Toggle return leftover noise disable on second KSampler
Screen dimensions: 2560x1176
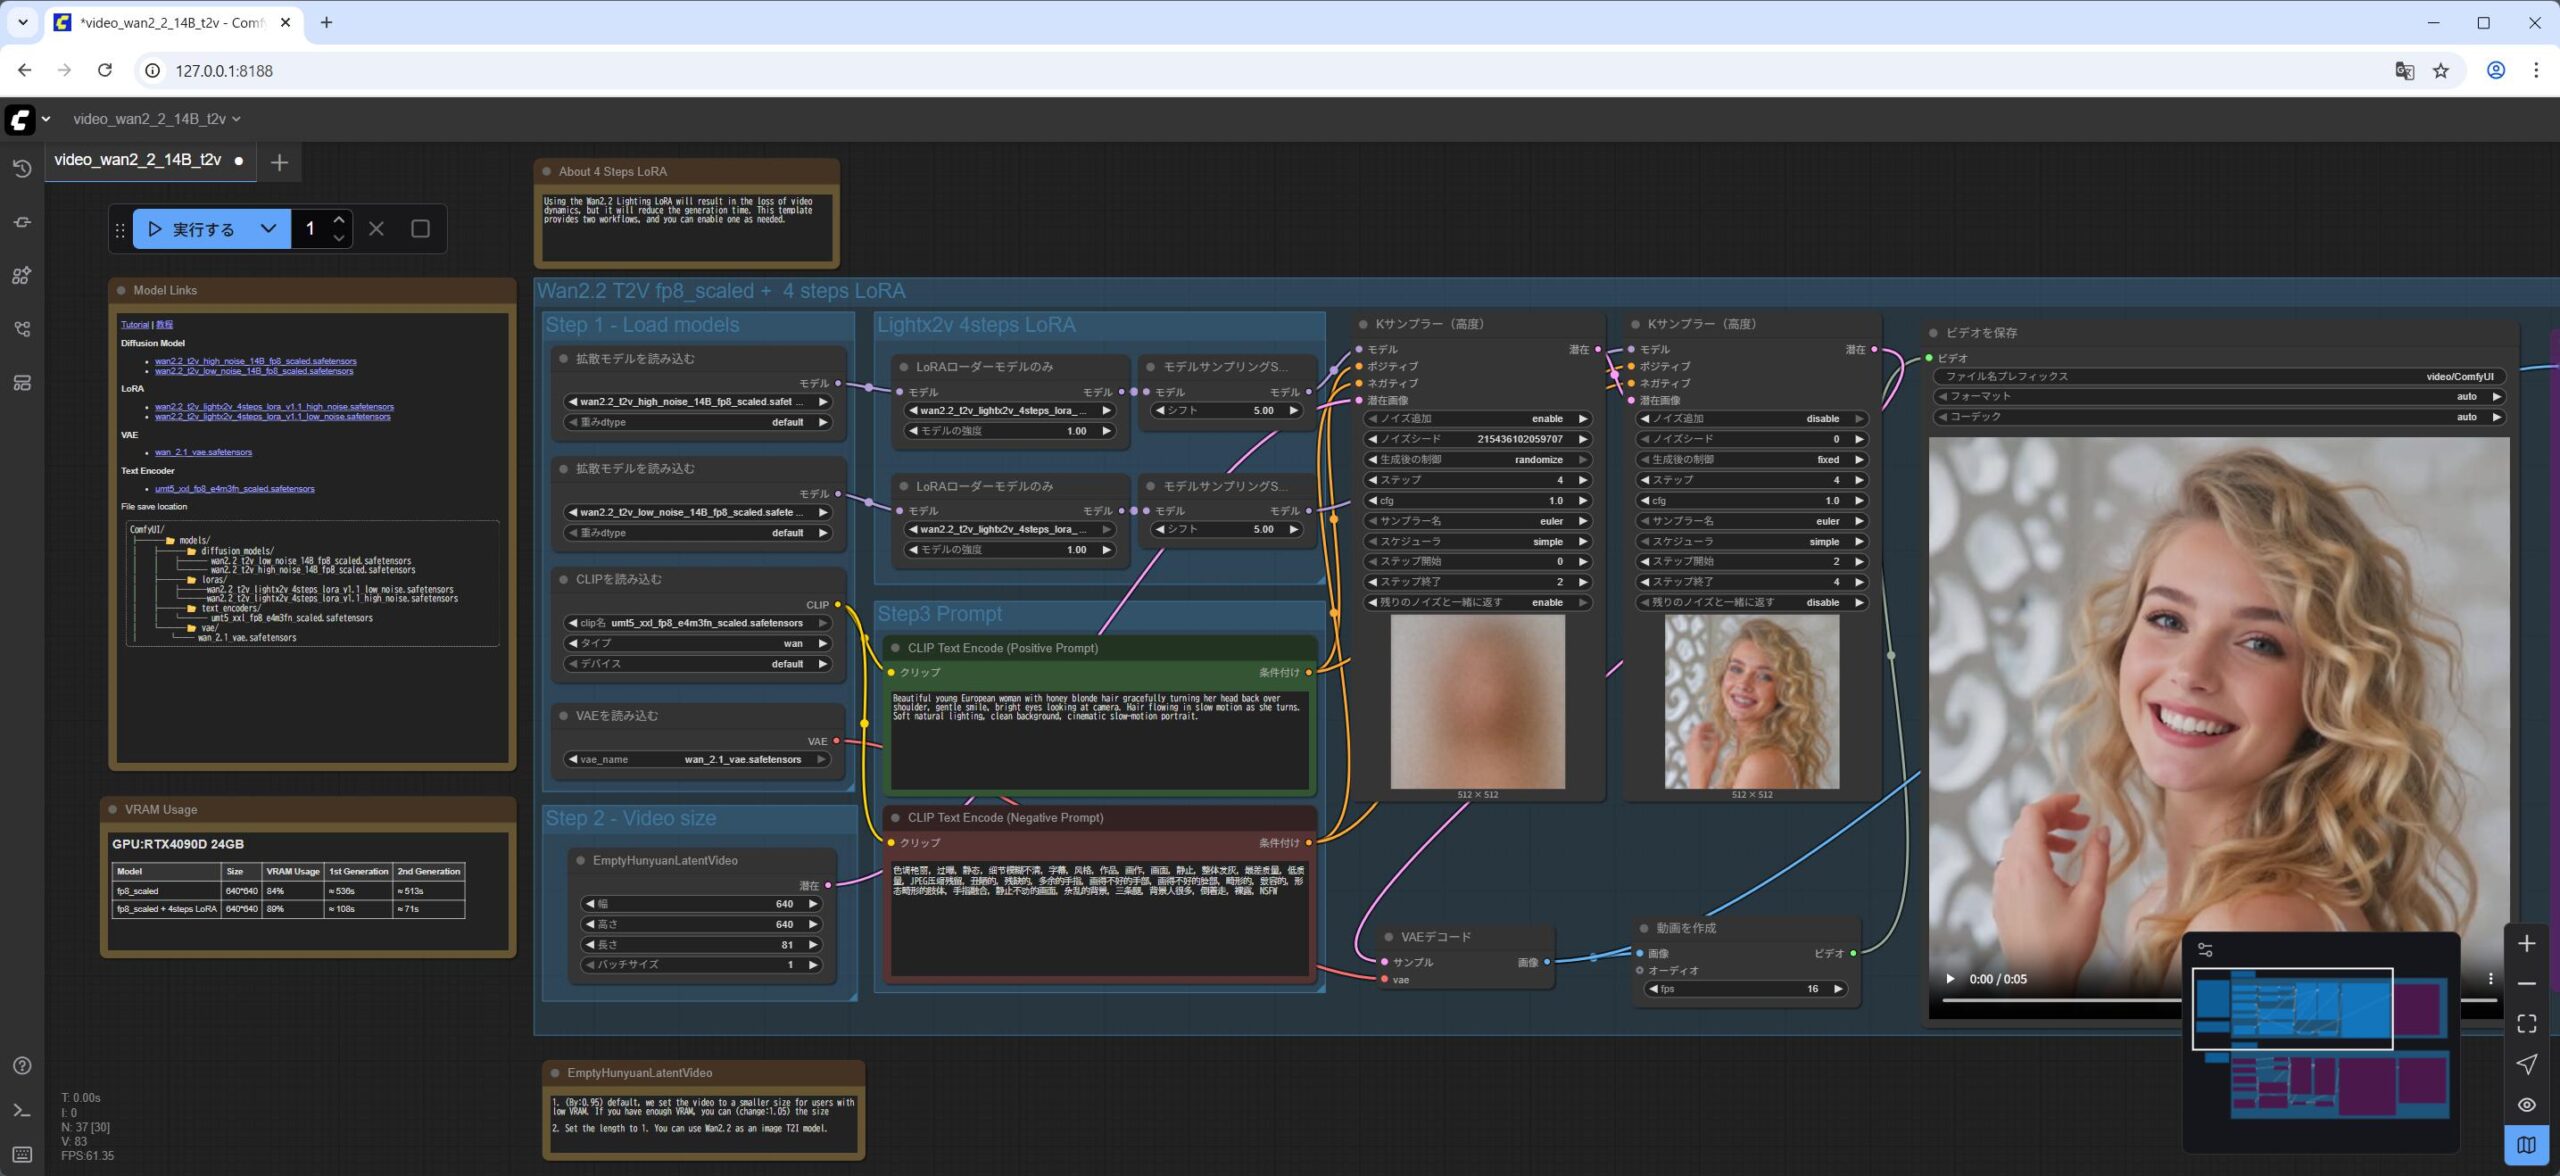tap(1752, 603)
